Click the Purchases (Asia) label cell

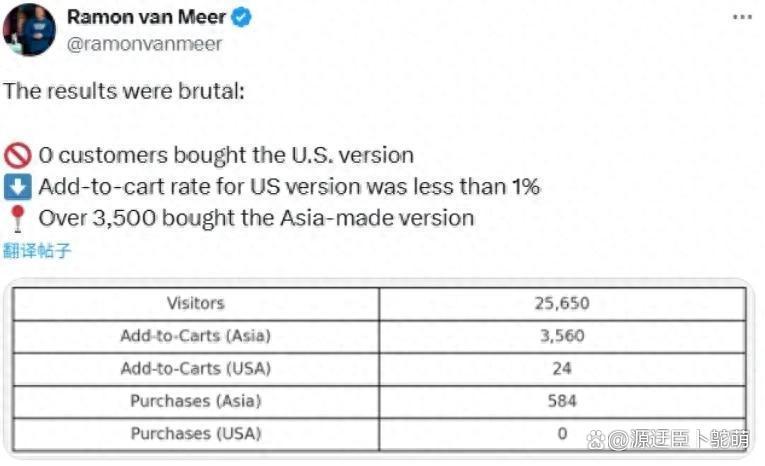coord(196,401)
